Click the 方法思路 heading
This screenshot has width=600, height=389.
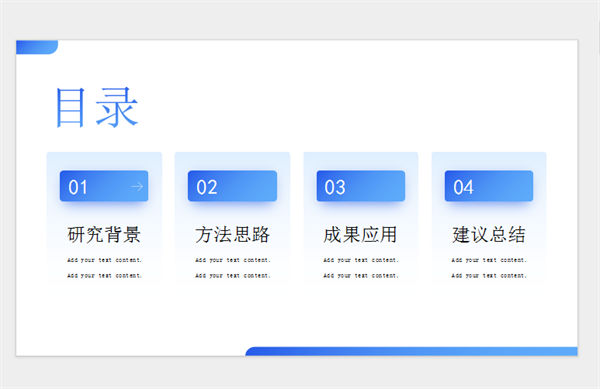(x=232, y=234)
